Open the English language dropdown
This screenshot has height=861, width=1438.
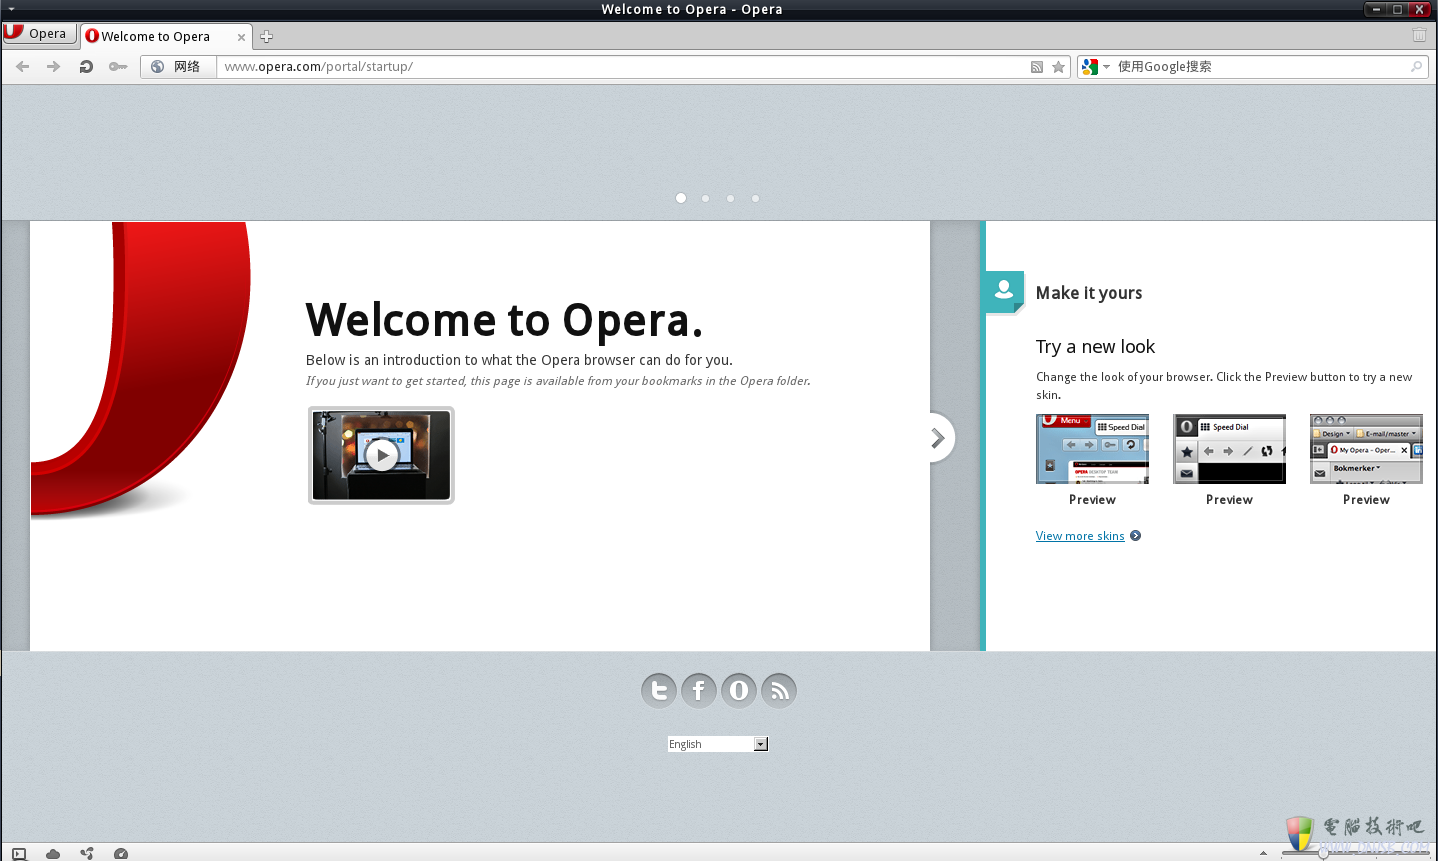(718, 744)
